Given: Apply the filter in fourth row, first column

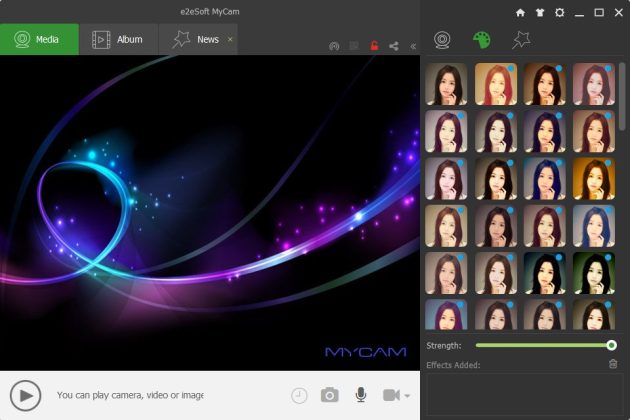Looking at the screenshot, I should pos(446,226).
